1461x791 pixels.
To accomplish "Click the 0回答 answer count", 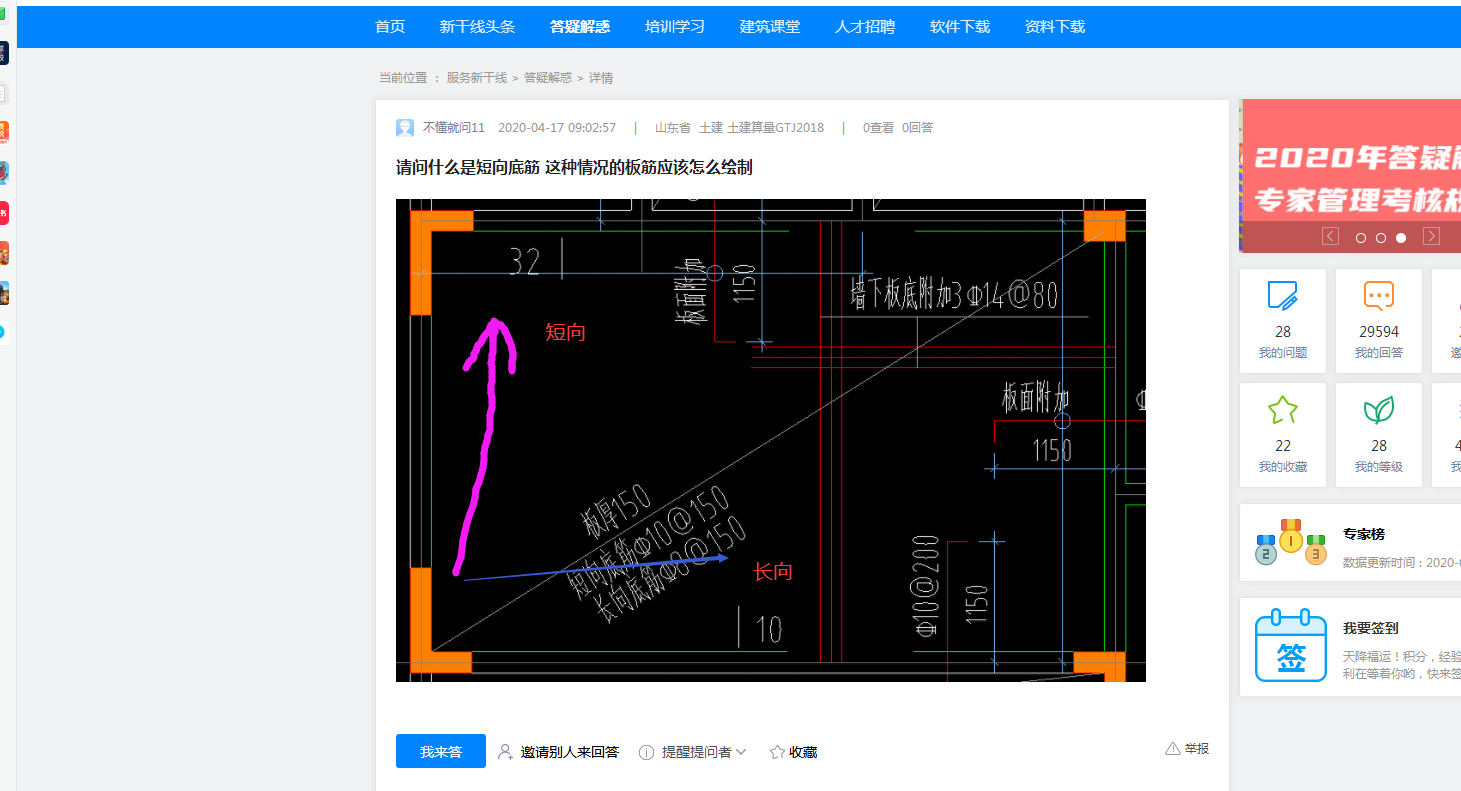I will [x=917, y=128].
